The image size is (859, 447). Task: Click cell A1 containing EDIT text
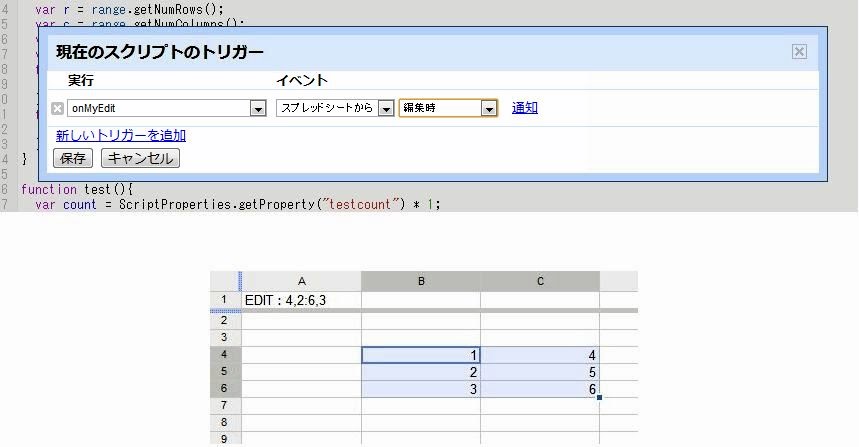(301, 300)
